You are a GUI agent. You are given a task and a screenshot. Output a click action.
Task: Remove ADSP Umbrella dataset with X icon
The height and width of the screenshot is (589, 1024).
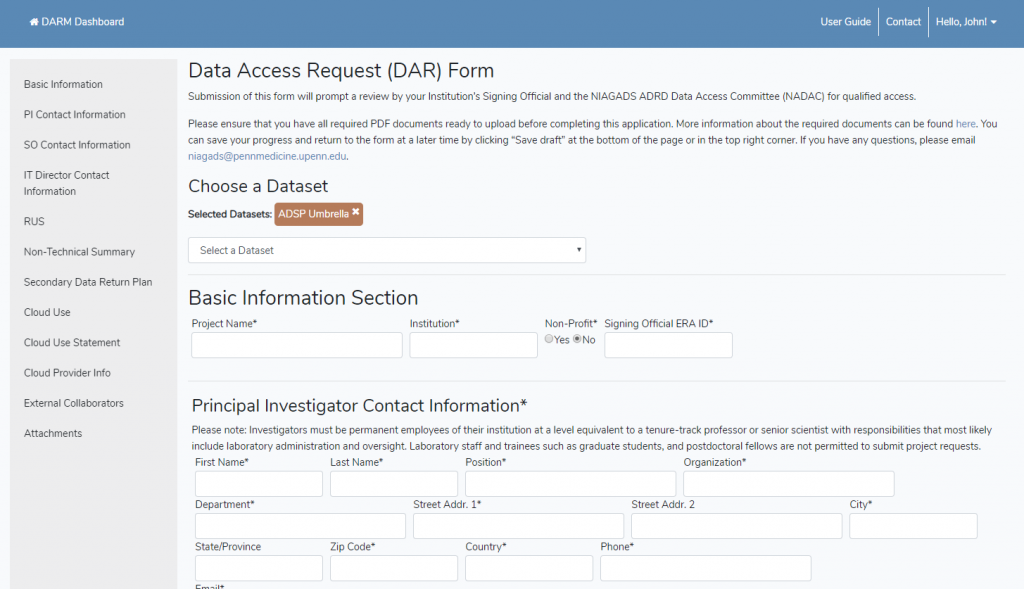356,212
